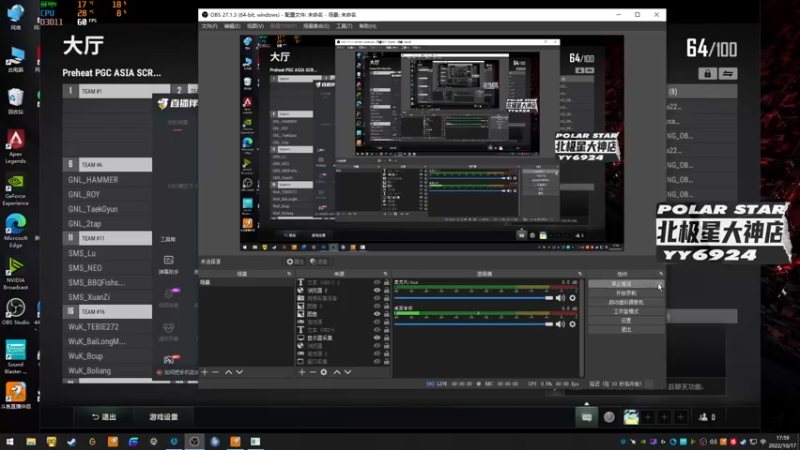Viewport: 800px width, 450px height.
Task: Click the lobby swap arrows icon below 64/100
Action: coord(728,74)
